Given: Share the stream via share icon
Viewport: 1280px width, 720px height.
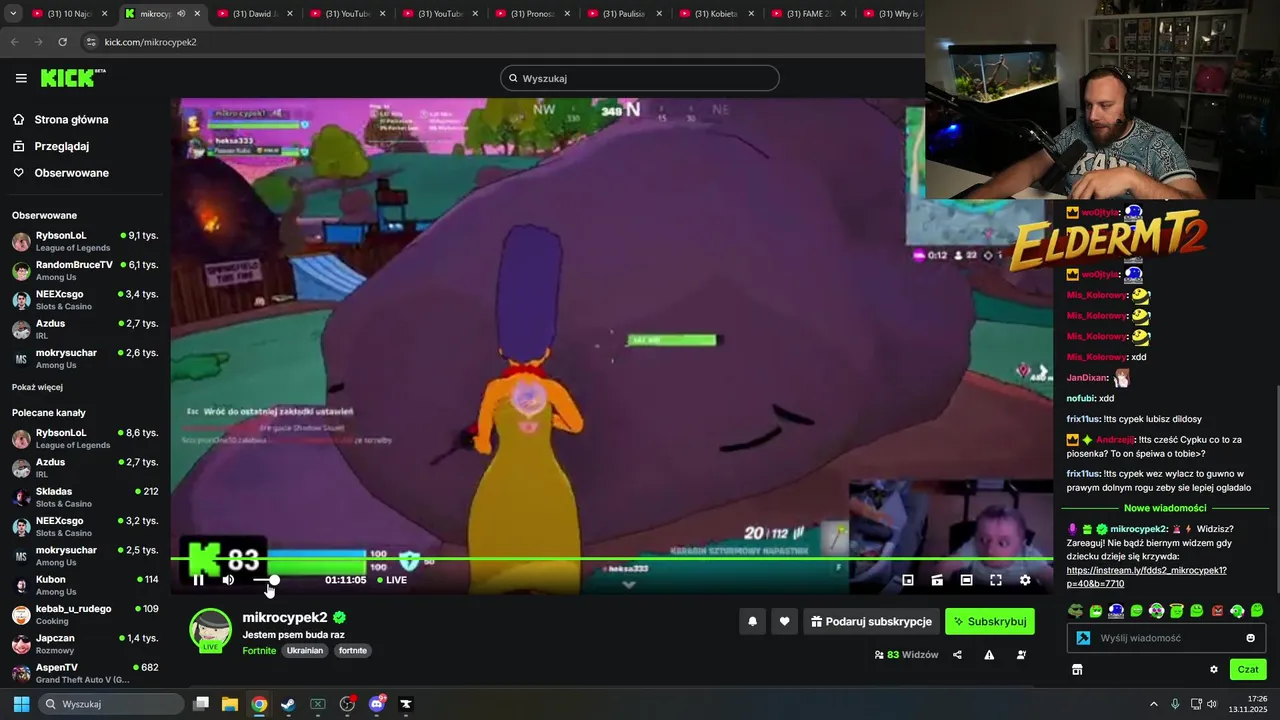Looking at the screenshot, I should (x=958, y=655).
